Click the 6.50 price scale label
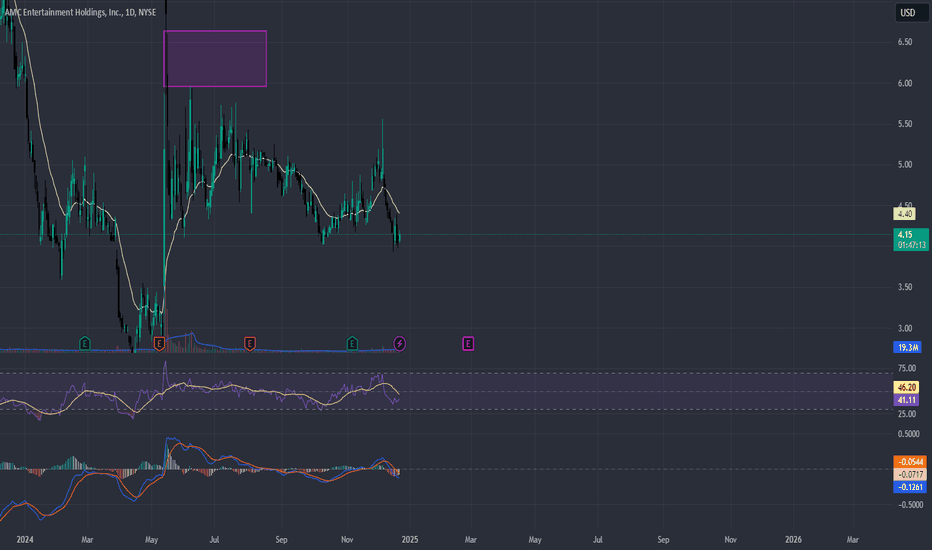Image resolution: width=932 pixels, height=550 pixels. [905, 42]
